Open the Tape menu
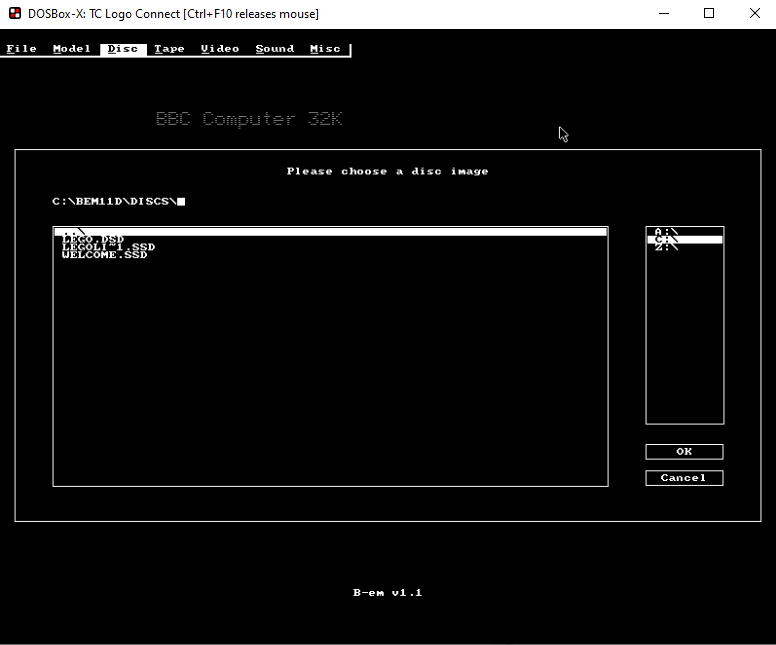The width and height of the screenshot is (776, 645). [x=169, y=49]
